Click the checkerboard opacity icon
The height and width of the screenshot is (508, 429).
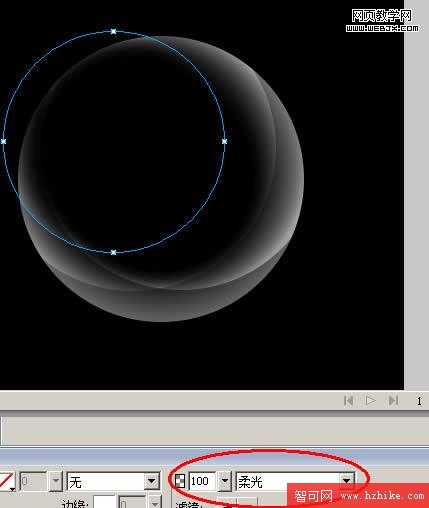point(180,481)
